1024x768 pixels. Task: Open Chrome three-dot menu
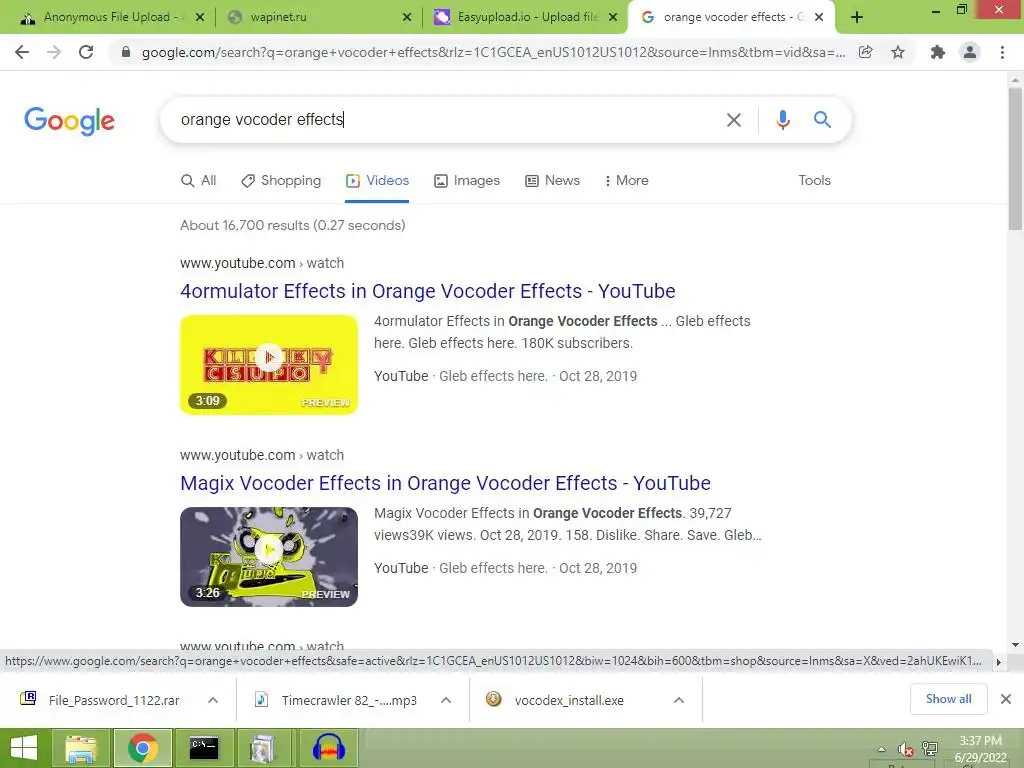1002,52
